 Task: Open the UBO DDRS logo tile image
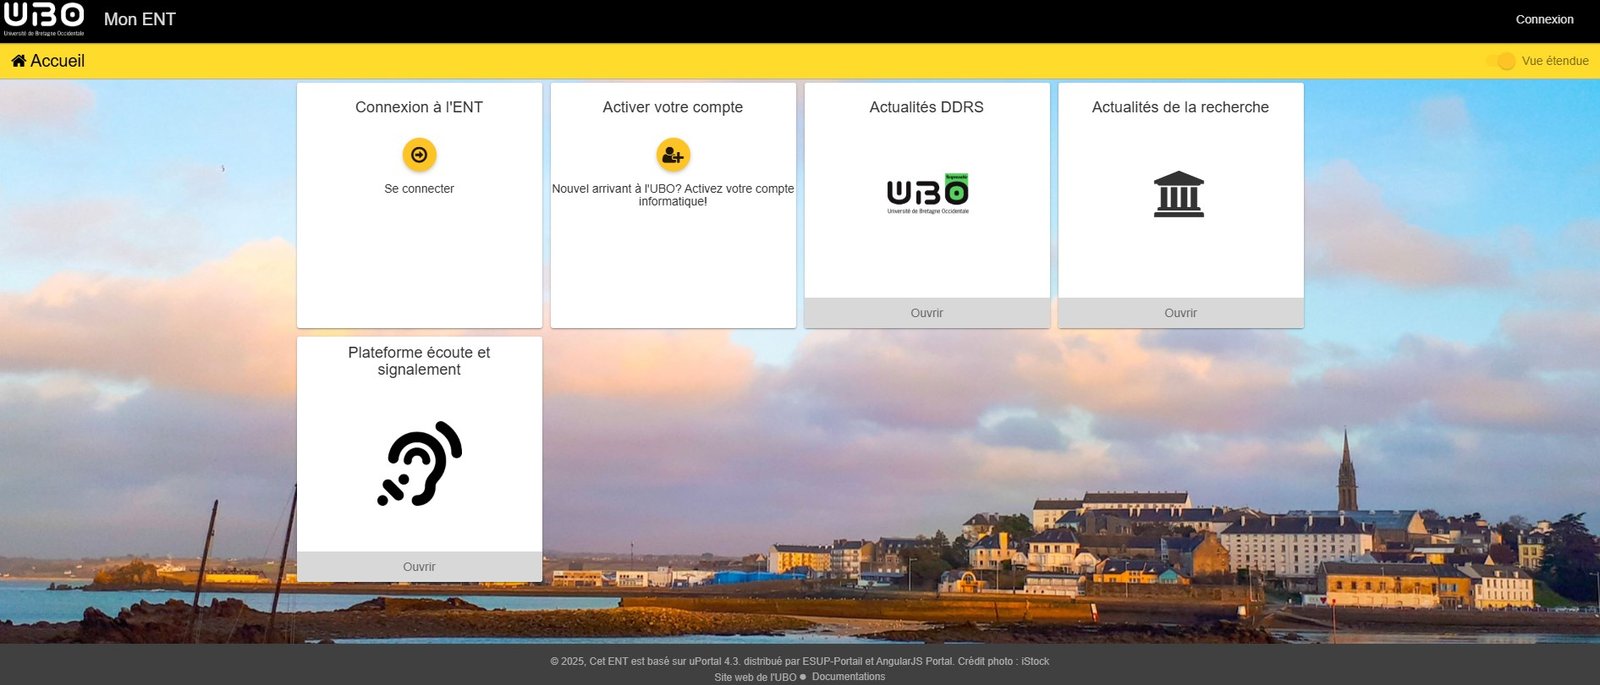coord(927,193)
